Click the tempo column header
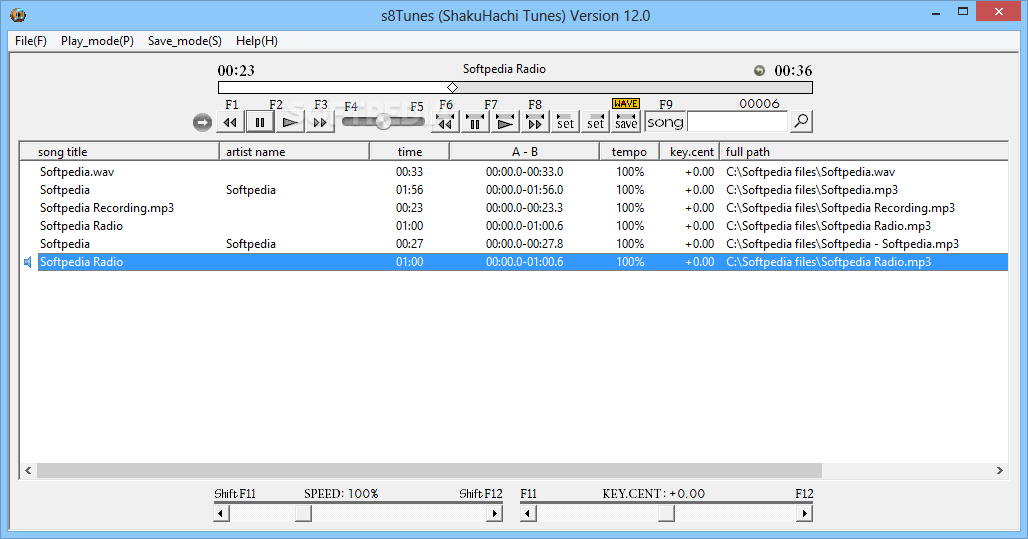This screenshot has width=1028, height=539. [x=629, y=151]
